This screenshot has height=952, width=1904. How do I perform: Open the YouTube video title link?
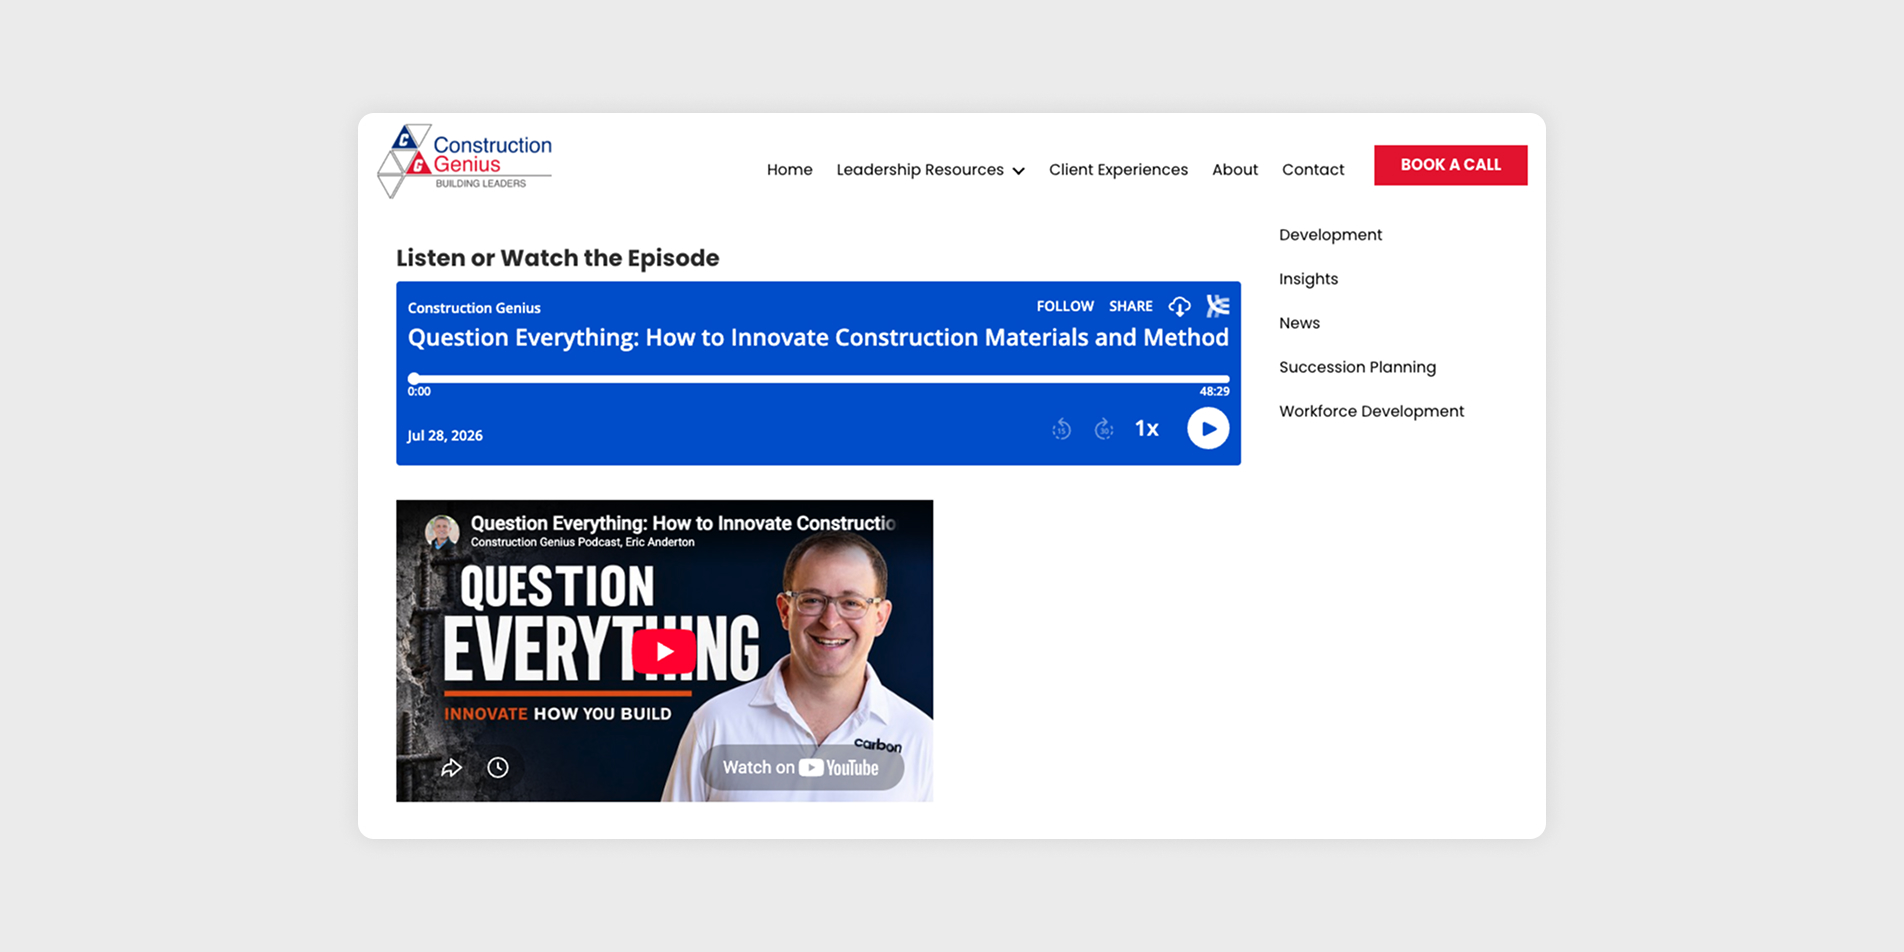683,523
